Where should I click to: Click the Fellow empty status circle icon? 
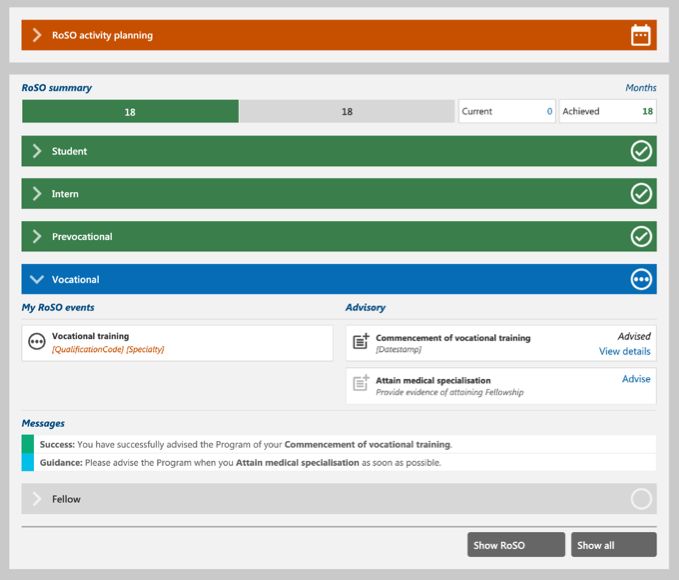tap(641, 499)
